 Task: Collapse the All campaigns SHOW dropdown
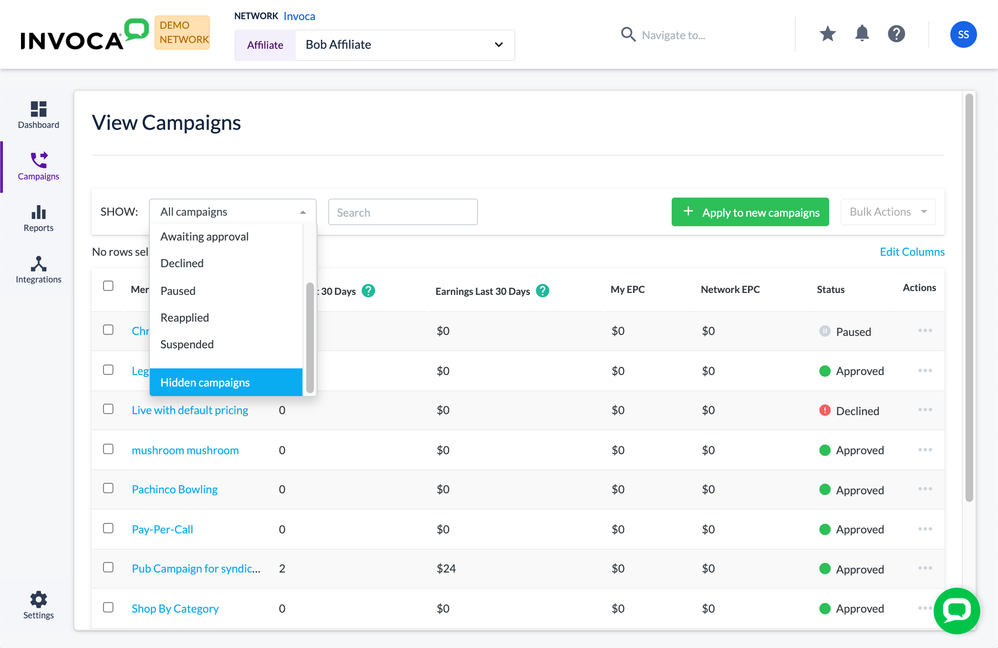coord(232,212)
